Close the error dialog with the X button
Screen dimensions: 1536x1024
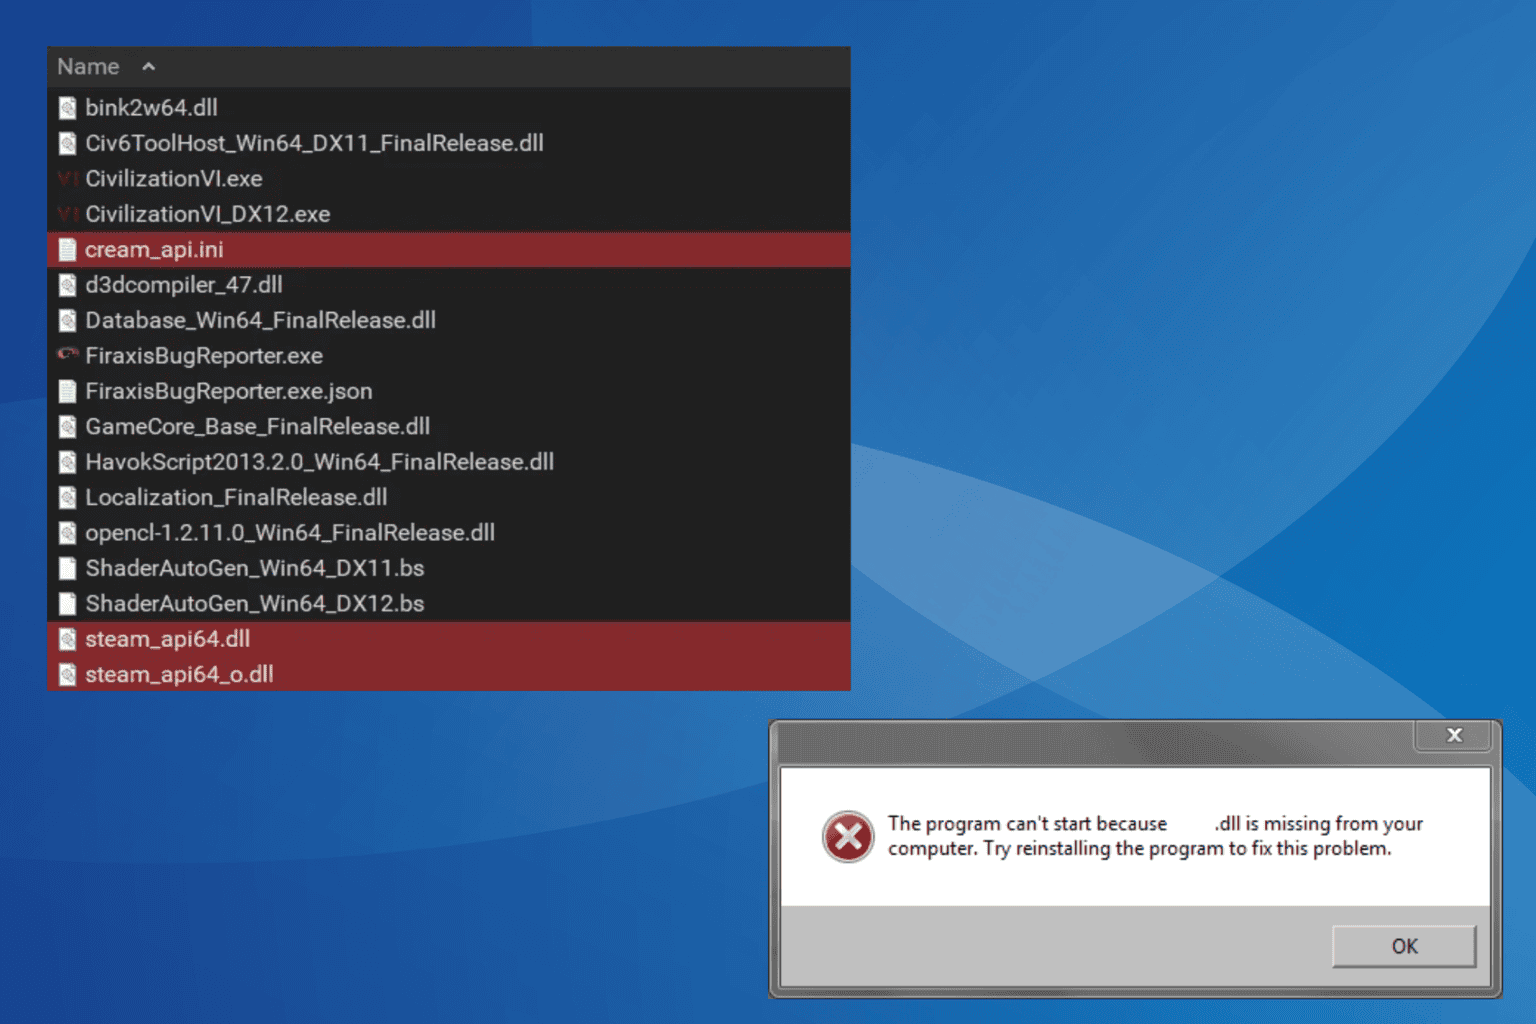click(x=1454, y=735)
